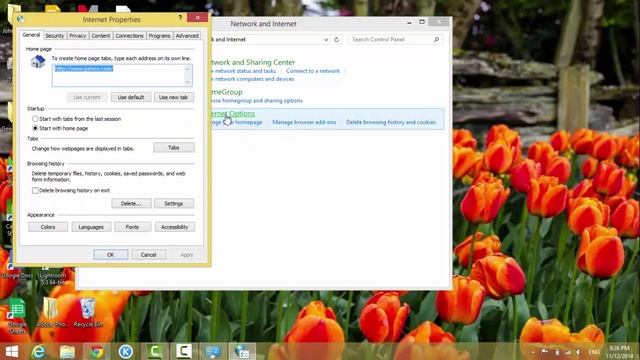Open the Tabs settings button
Image resolution: width=640 pixels, height=360 pixels.
click(x=173, y=147)
